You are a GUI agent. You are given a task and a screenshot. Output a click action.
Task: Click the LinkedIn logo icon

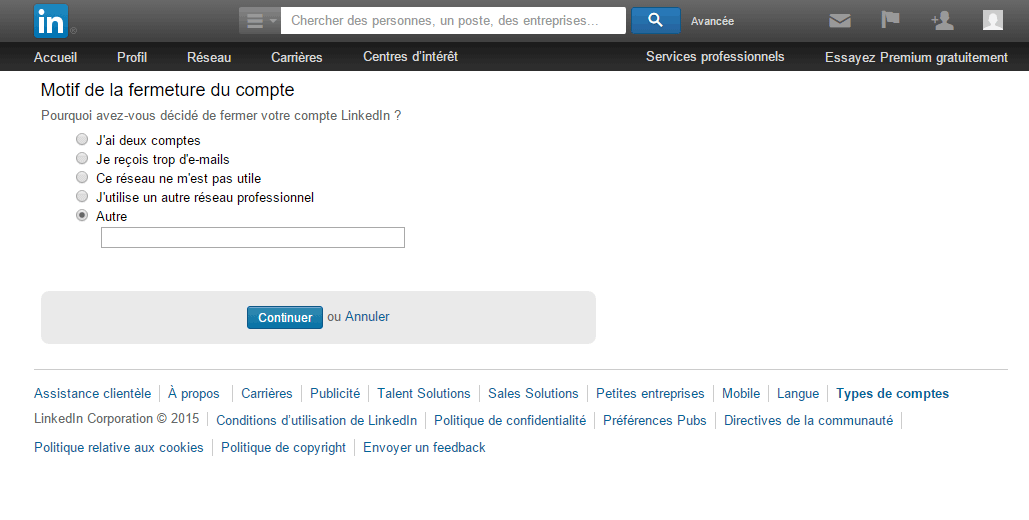pos(51,21)
